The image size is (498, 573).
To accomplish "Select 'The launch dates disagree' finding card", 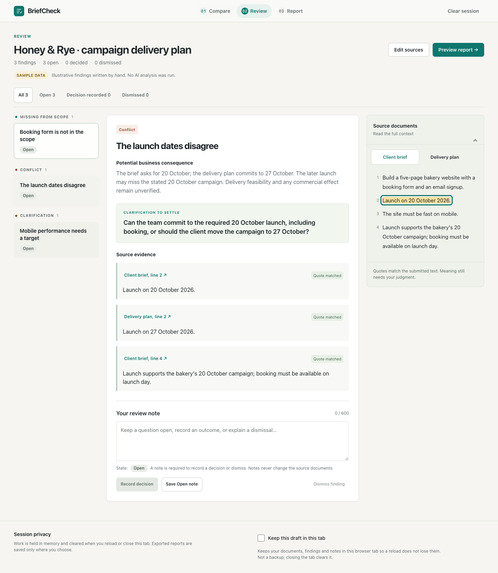I will (56, 190).
